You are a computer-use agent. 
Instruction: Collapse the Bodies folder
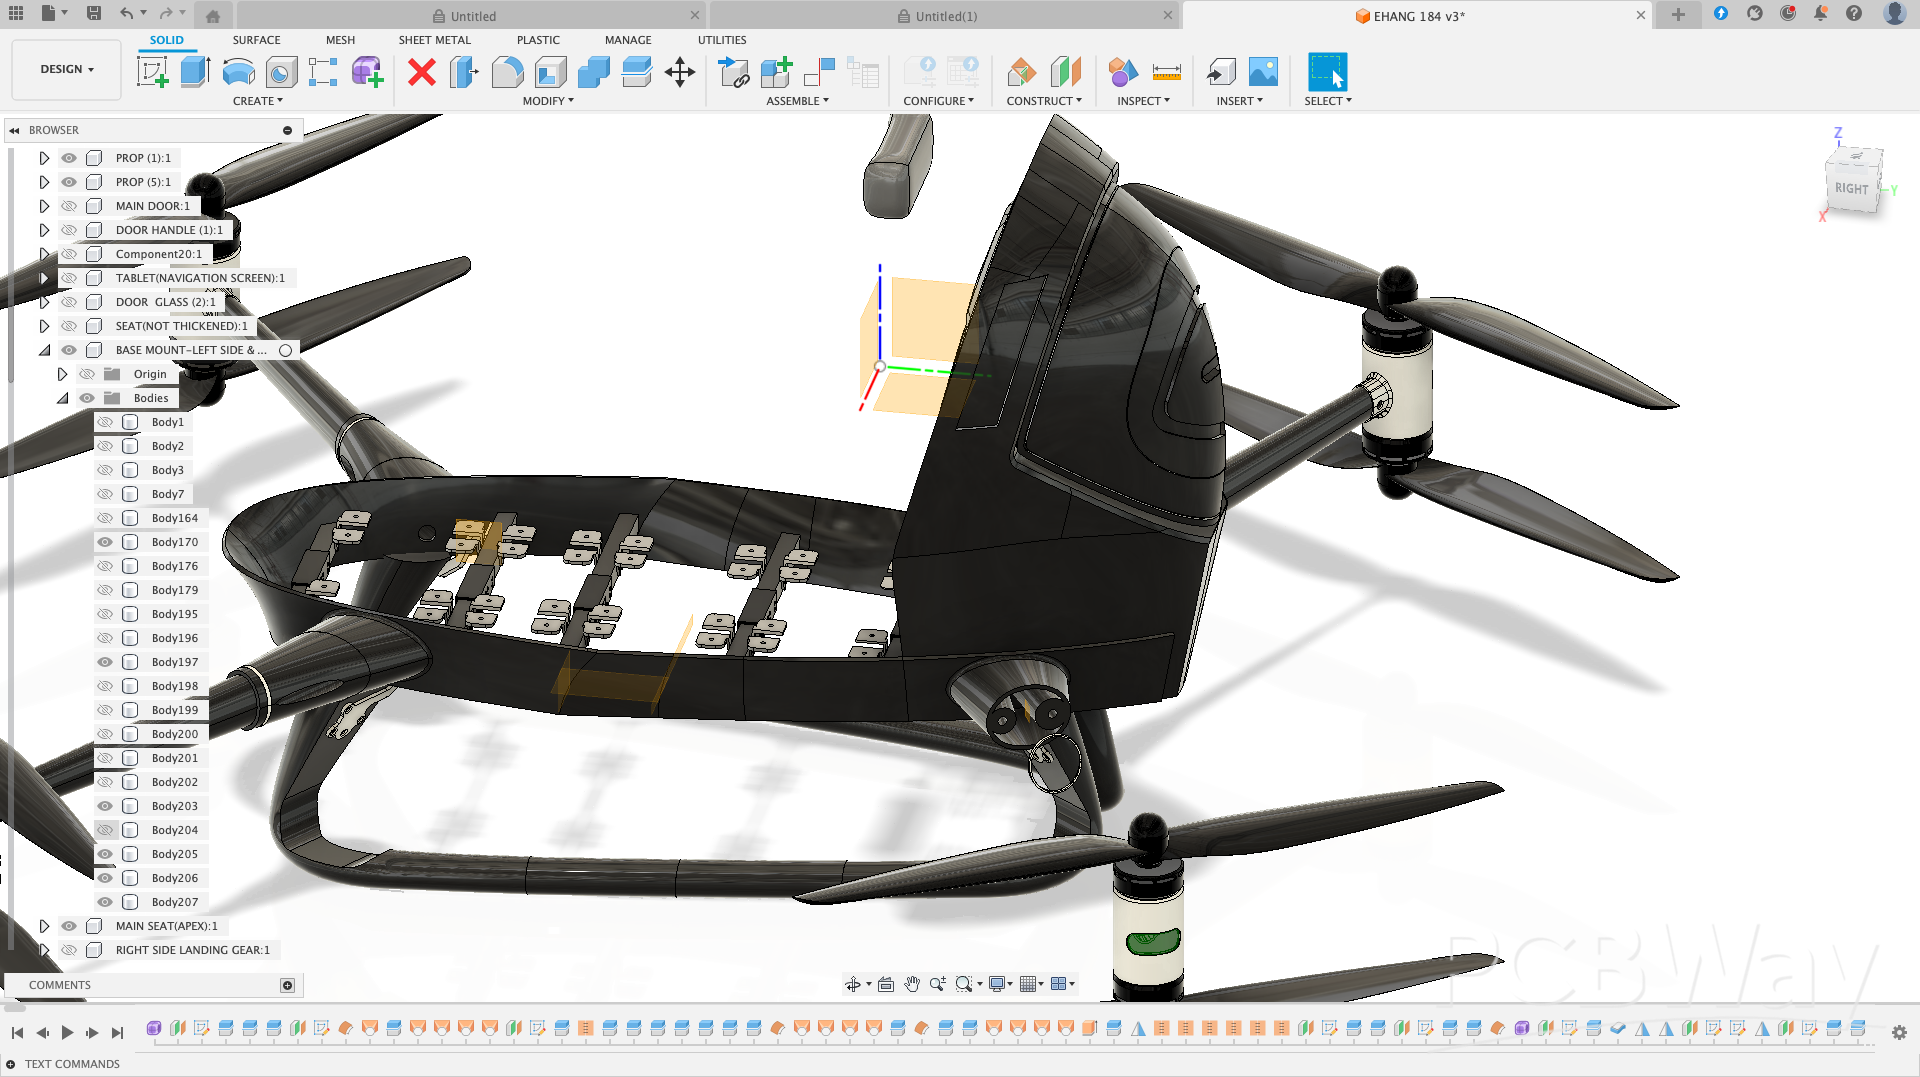62,398
